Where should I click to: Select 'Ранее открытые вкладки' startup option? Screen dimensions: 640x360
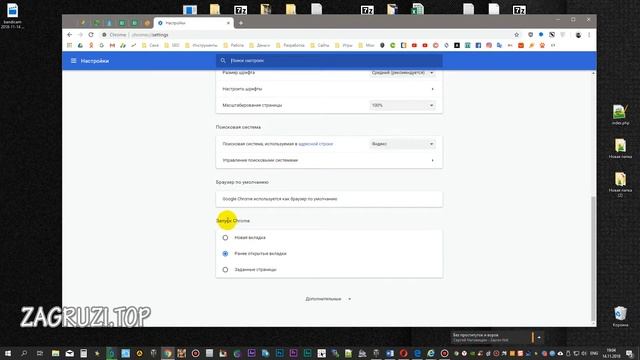pyautogui.click(x=225, y=253)
